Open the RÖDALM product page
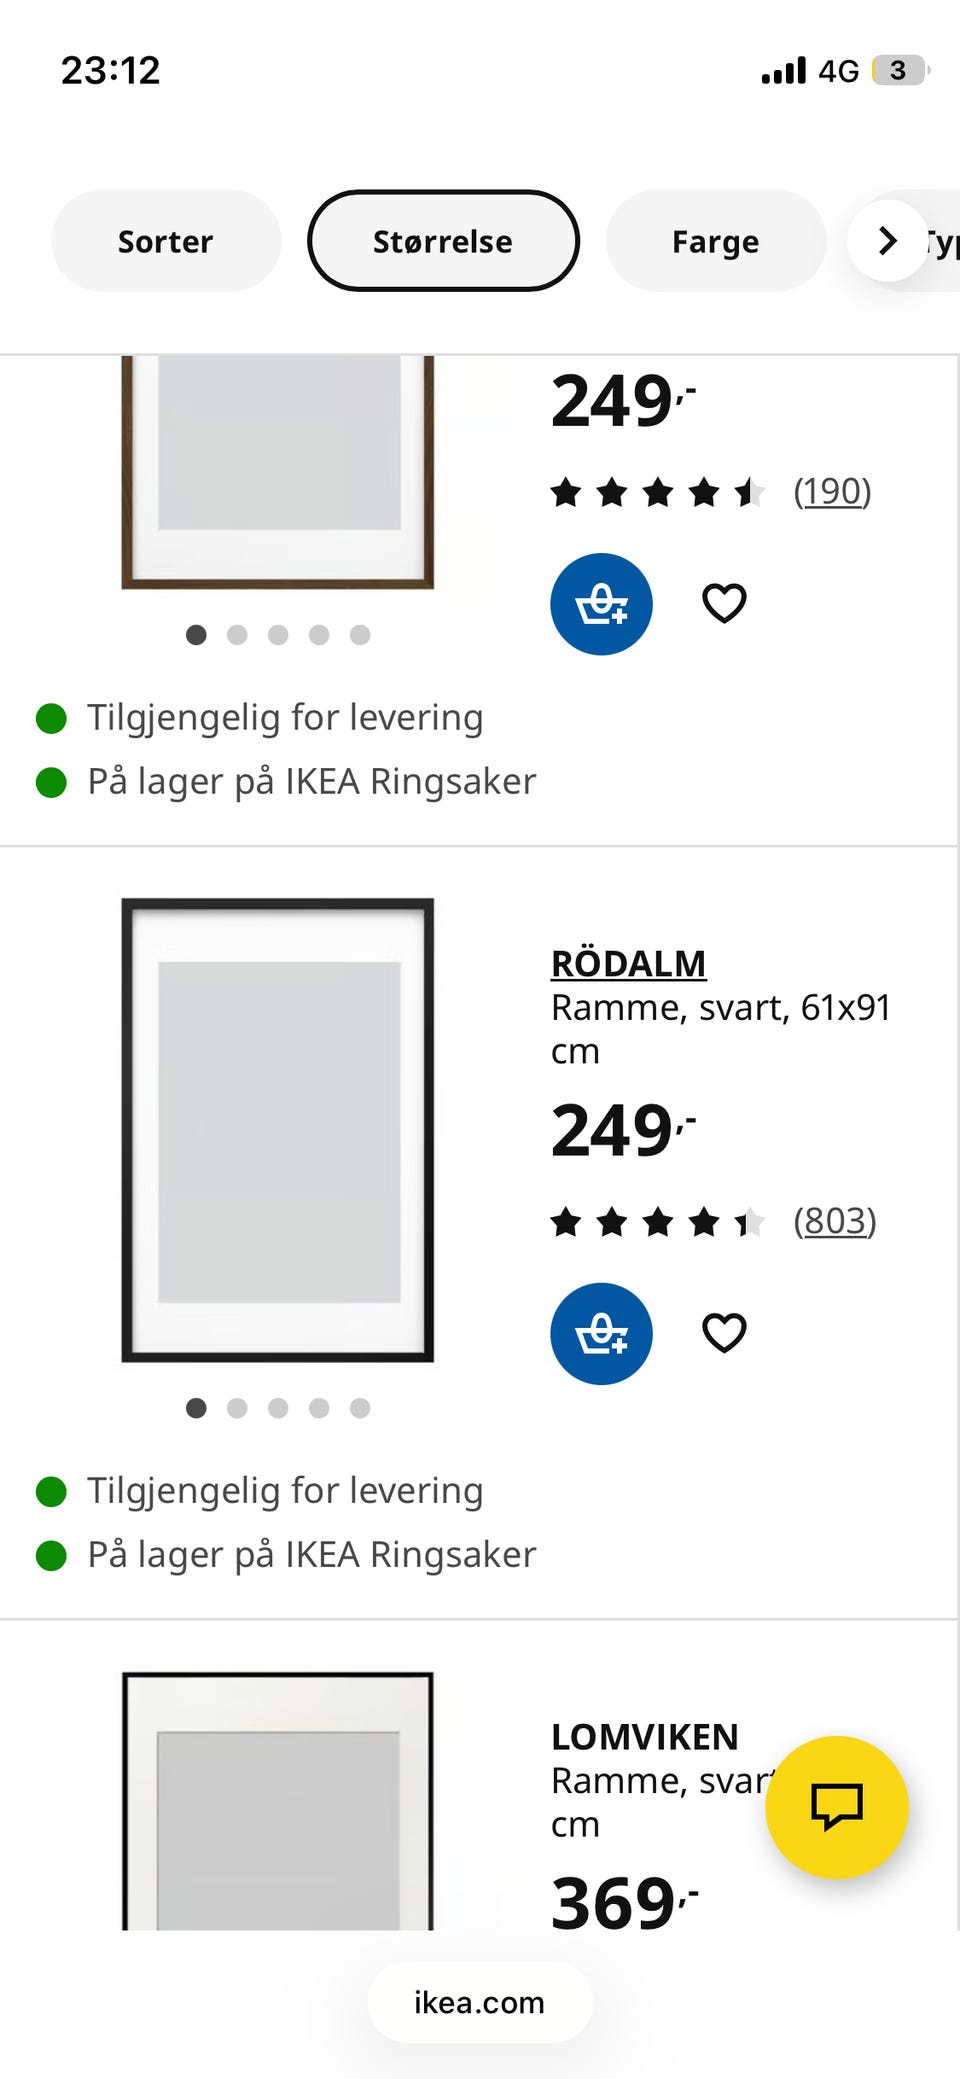Image resolution: width=960 pixels, height=2079 pixels. pyautogui.click(x=627, y=963)
